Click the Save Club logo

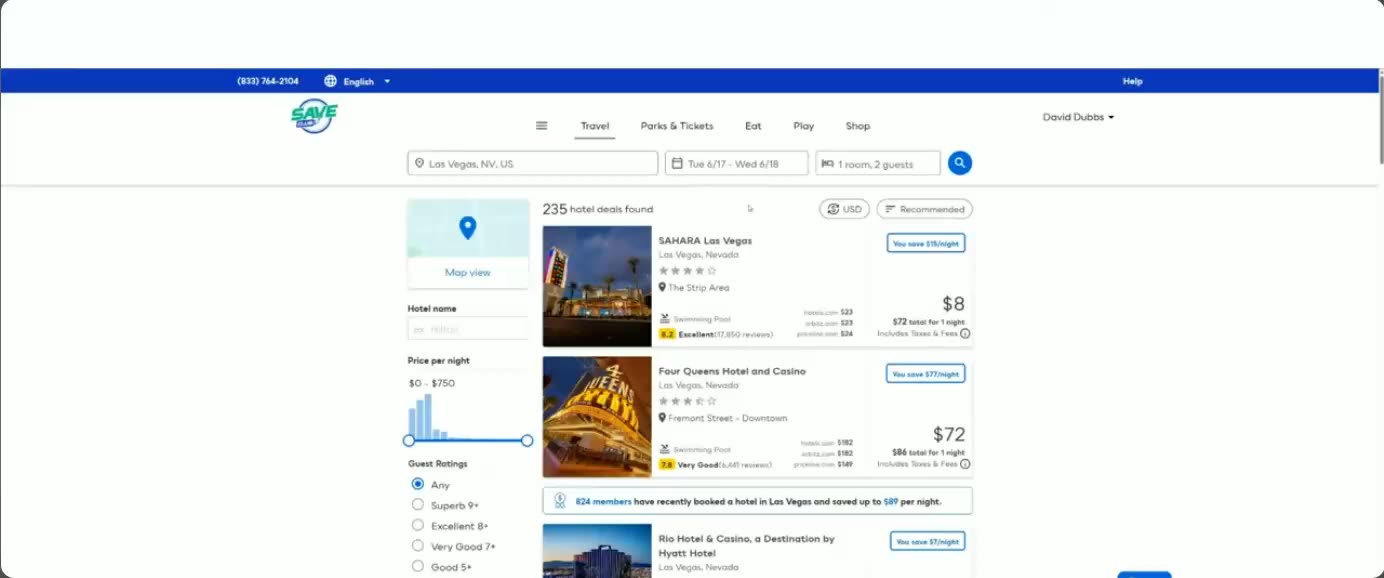point(314,116)
